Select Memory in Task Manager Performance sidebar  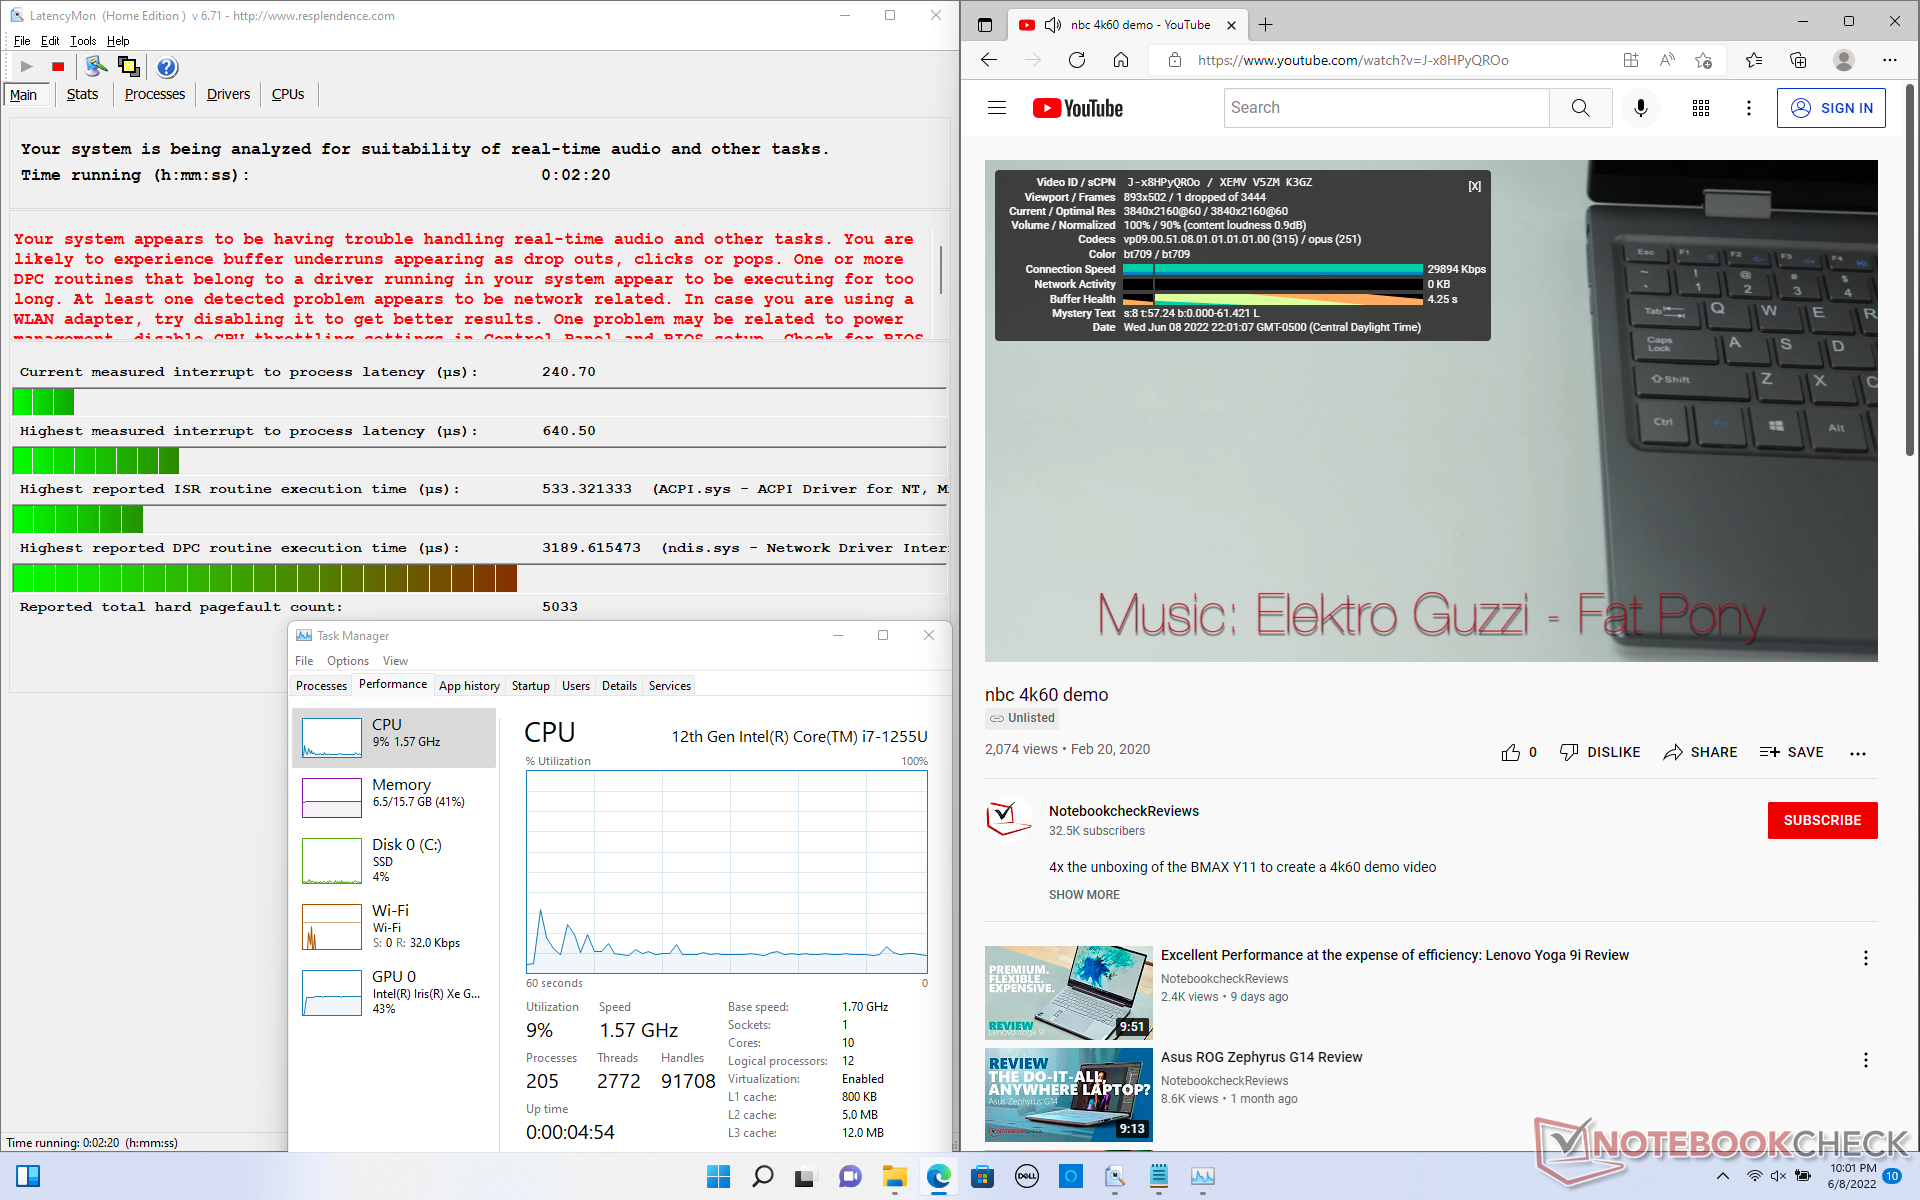[x=394, y=797]
